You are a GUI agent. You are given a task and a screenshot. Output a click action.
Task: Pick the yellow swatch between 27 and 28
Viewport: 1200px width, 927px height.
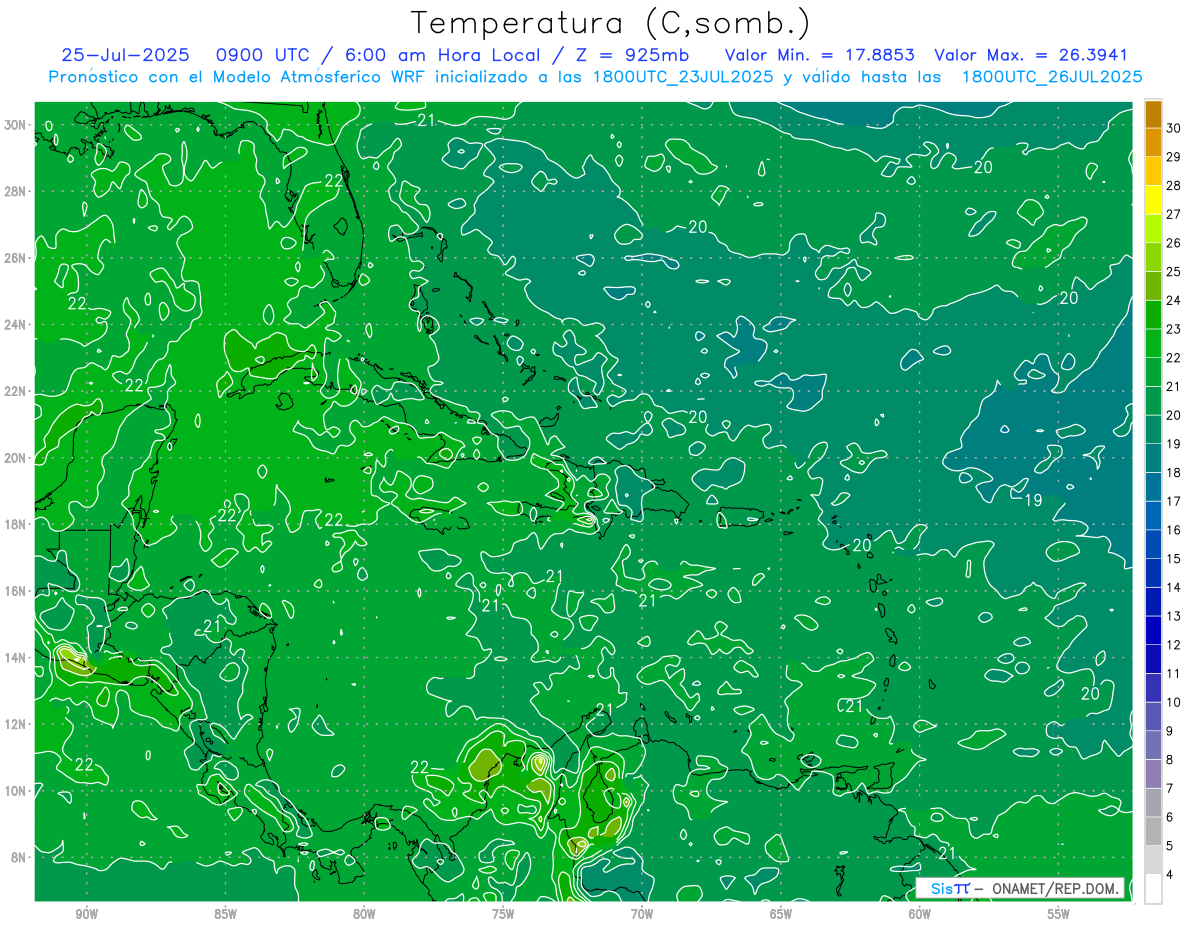[1153, 200]
